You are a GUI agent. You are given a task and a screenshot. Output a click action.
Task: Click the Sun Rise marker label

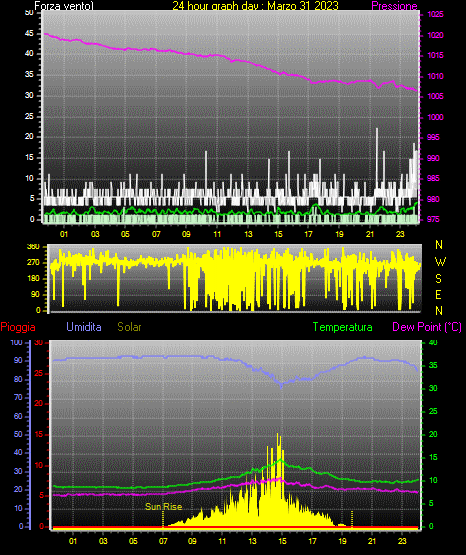coord(163,507)
